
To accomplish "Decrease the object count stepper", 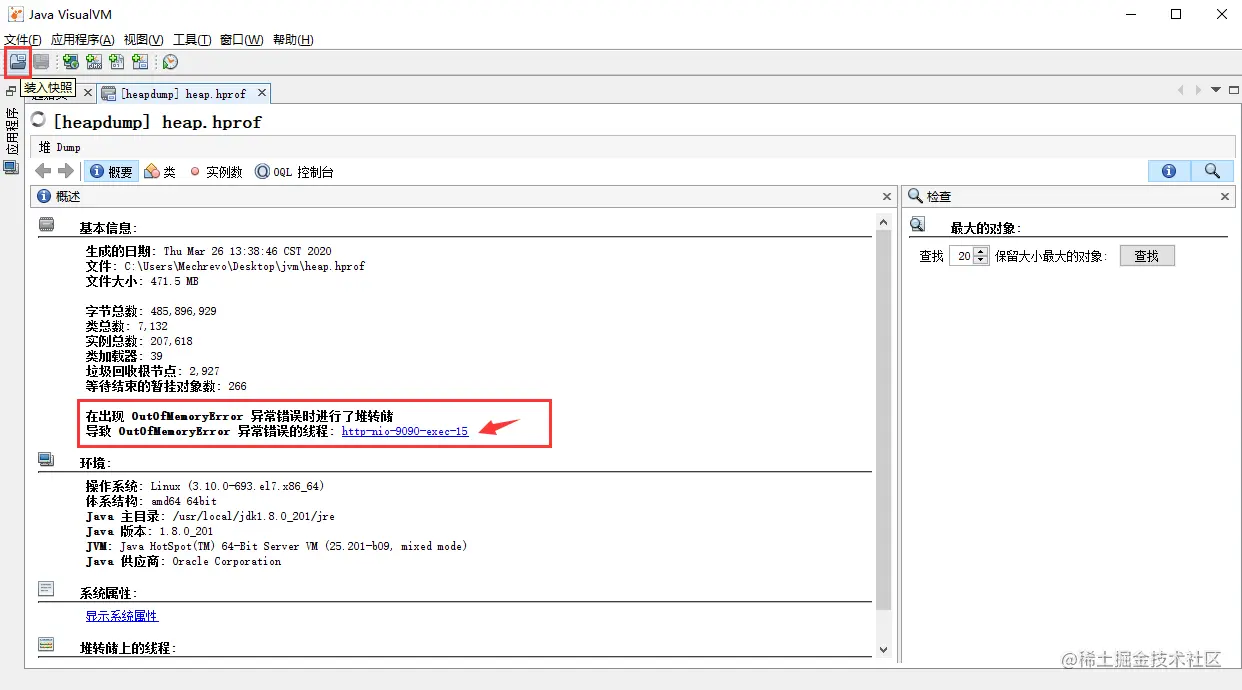I will pos(981,261).
